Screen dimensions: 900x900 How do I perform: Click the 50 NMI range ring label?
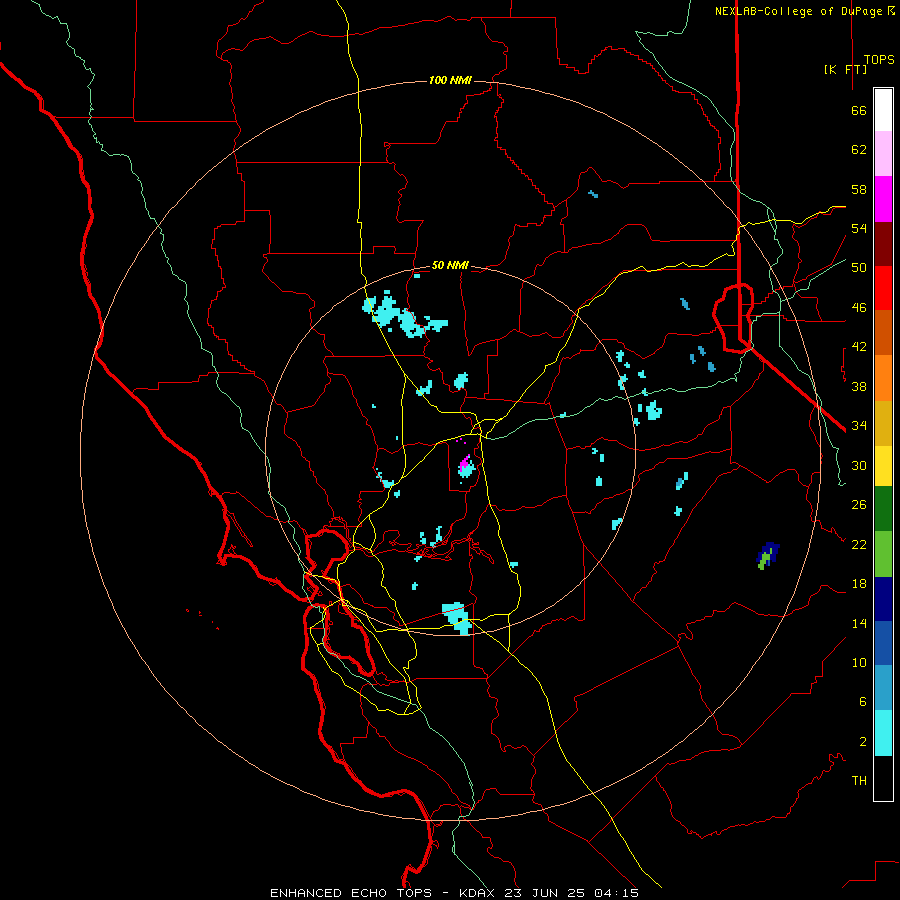coord(450,265)
